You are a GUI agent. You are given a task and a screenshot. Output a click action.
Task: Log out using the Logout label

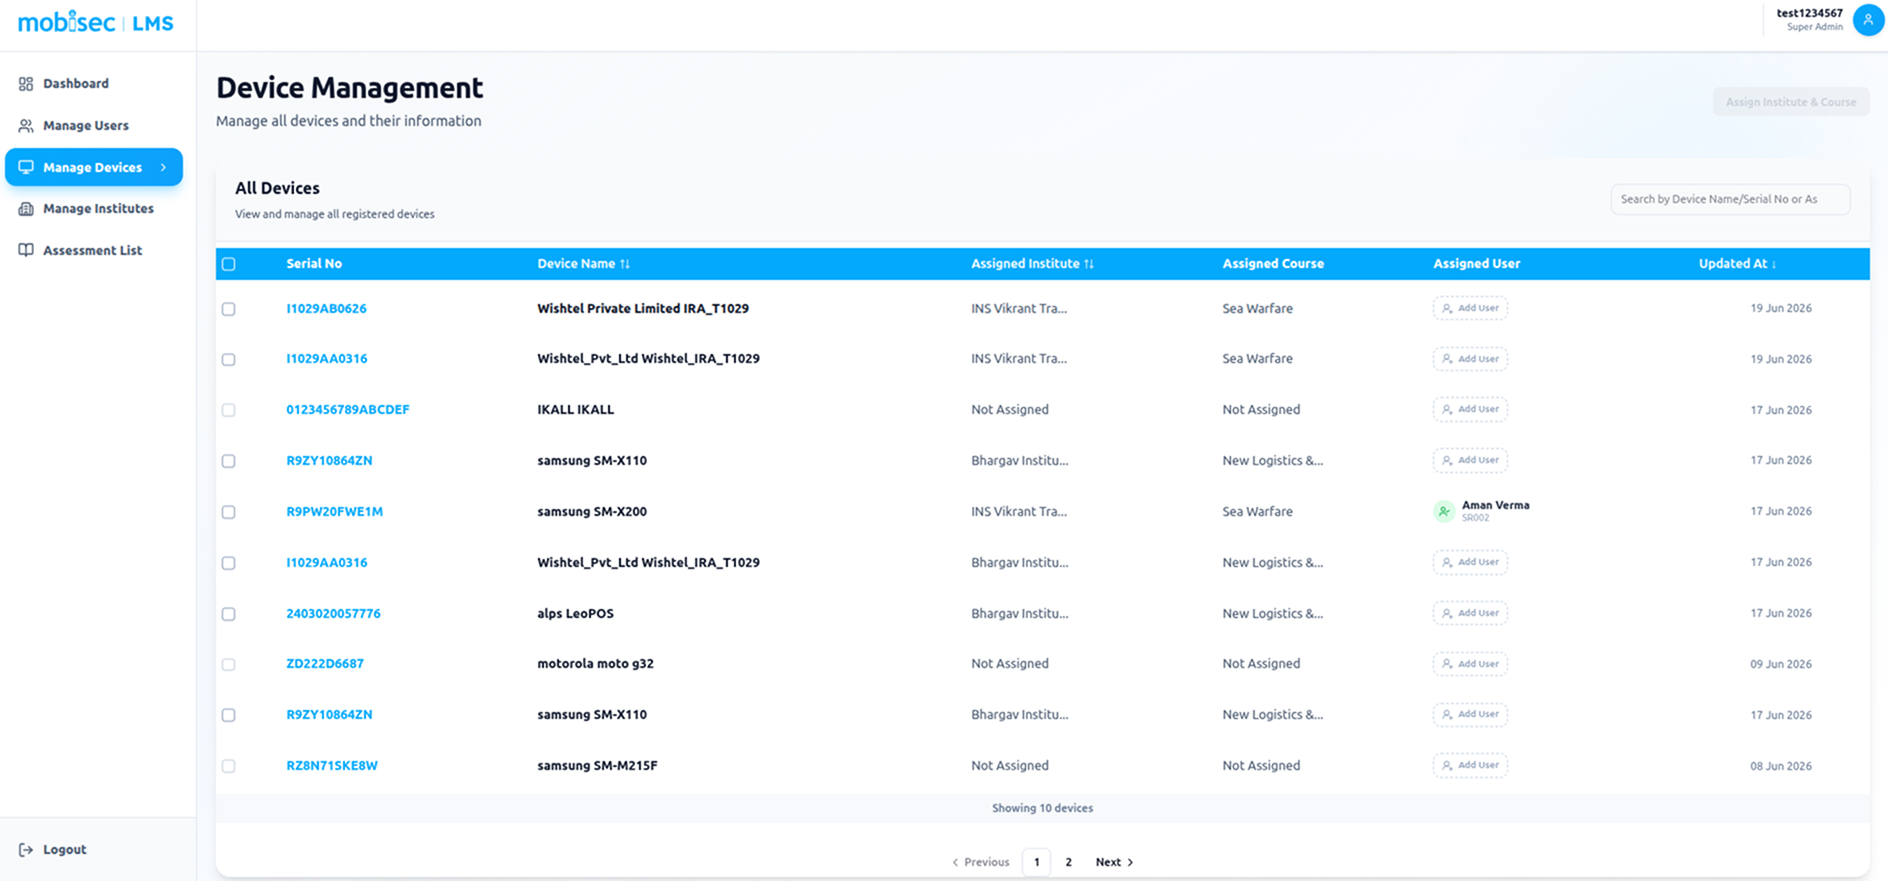(x=65, y=850)
